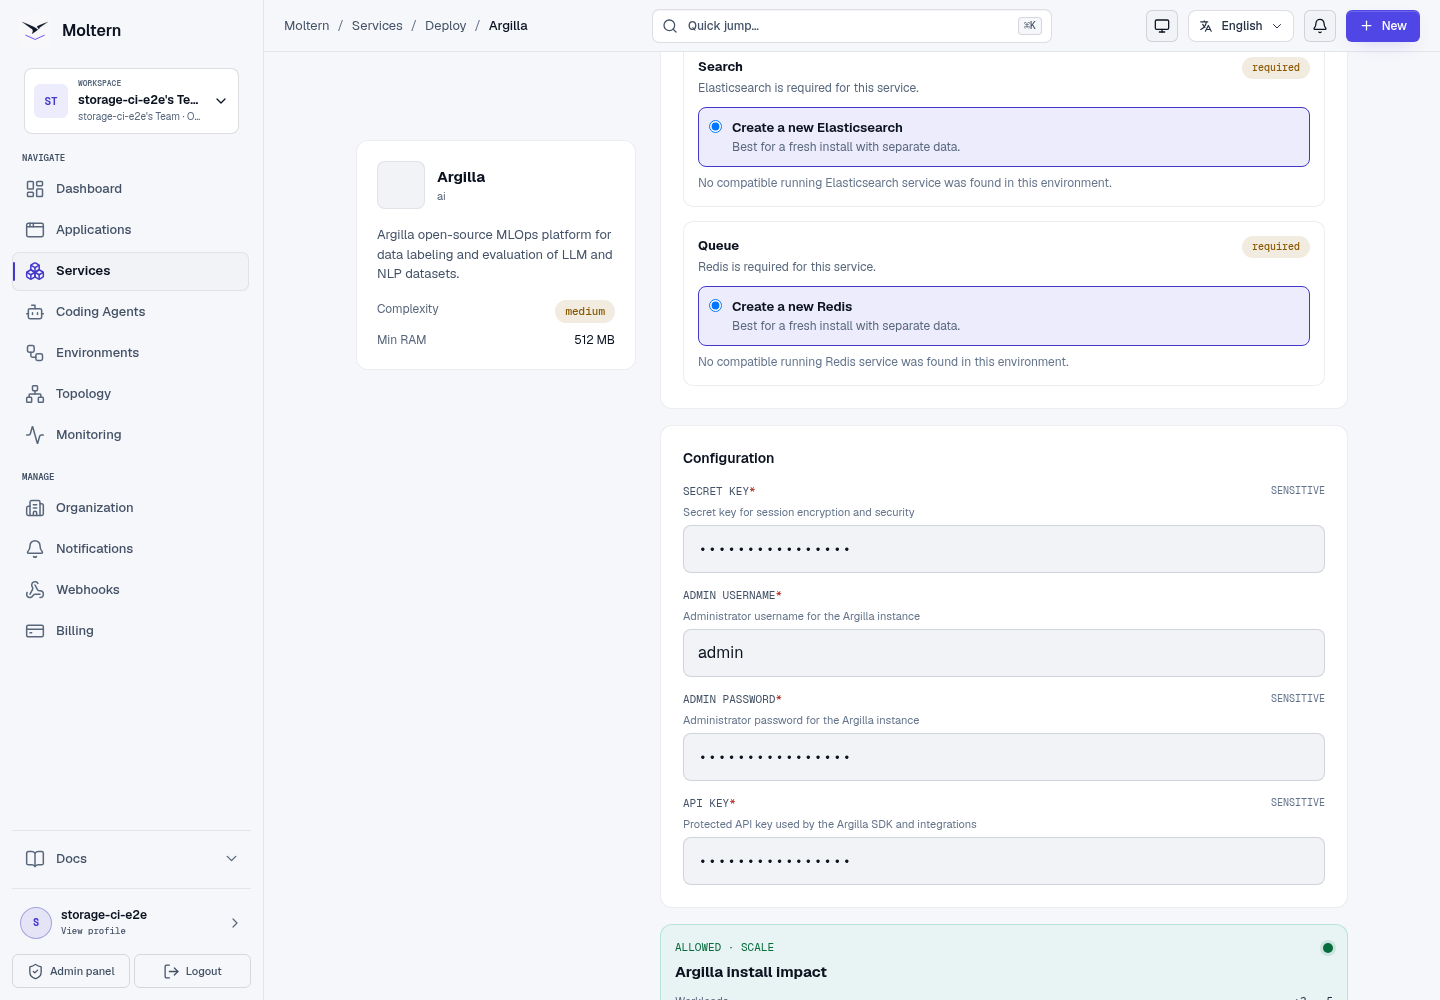Select Create a new Redis radio

pos(716,306)
